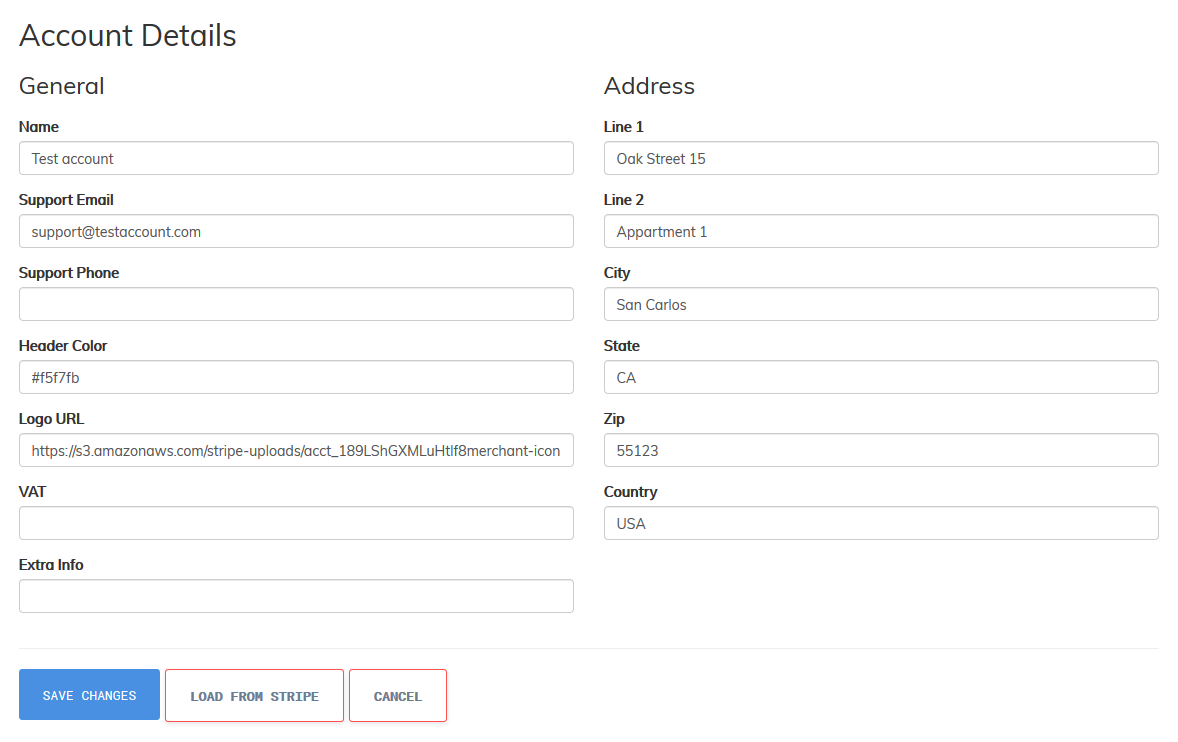This screenshot has width=1178, height=742.
Task: Click the SAVE CHANGES button
Action: point(88,694)
